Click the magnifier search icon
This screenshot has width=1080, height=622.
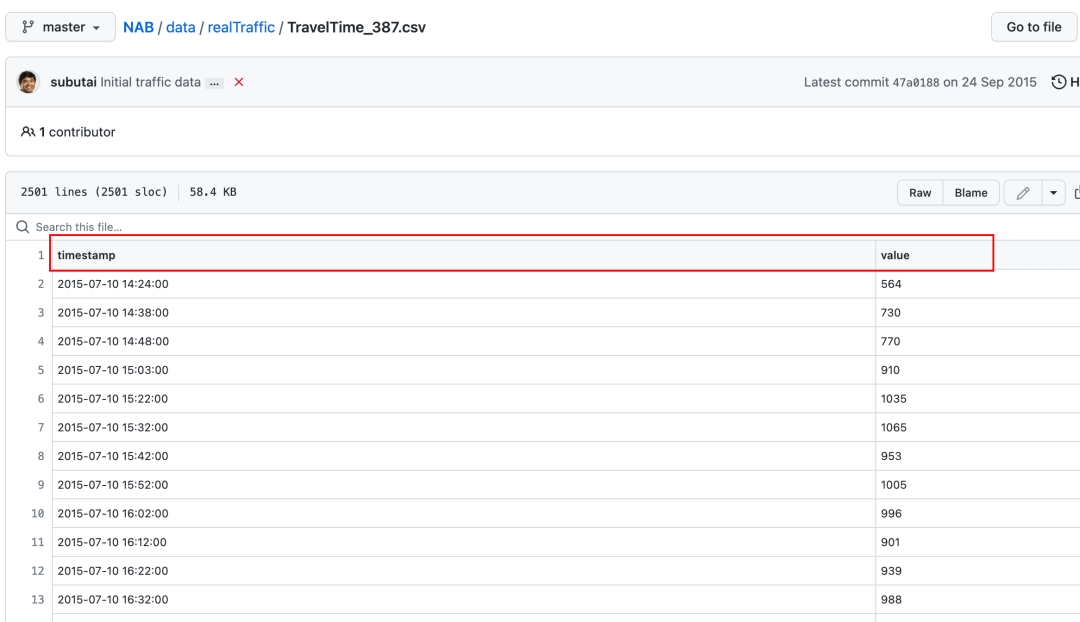coord(23,227)
